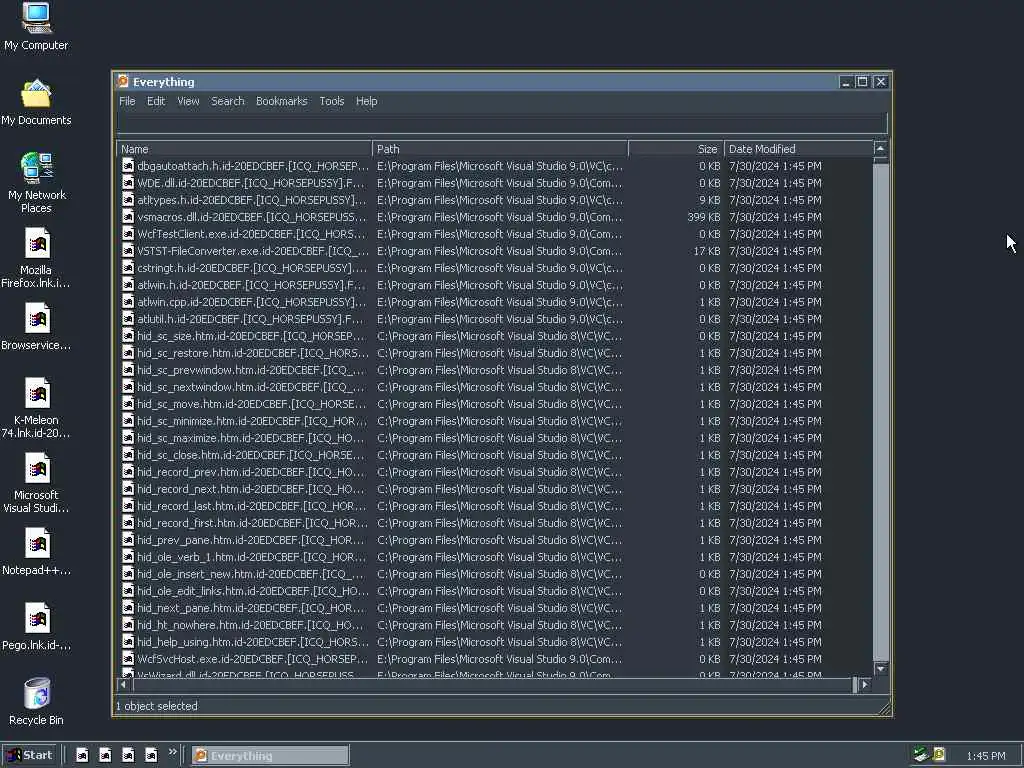Select hid_sc_nextwindow.htm result row
The width and height of the screenshot is (1024, 768).
click(494, 387)
